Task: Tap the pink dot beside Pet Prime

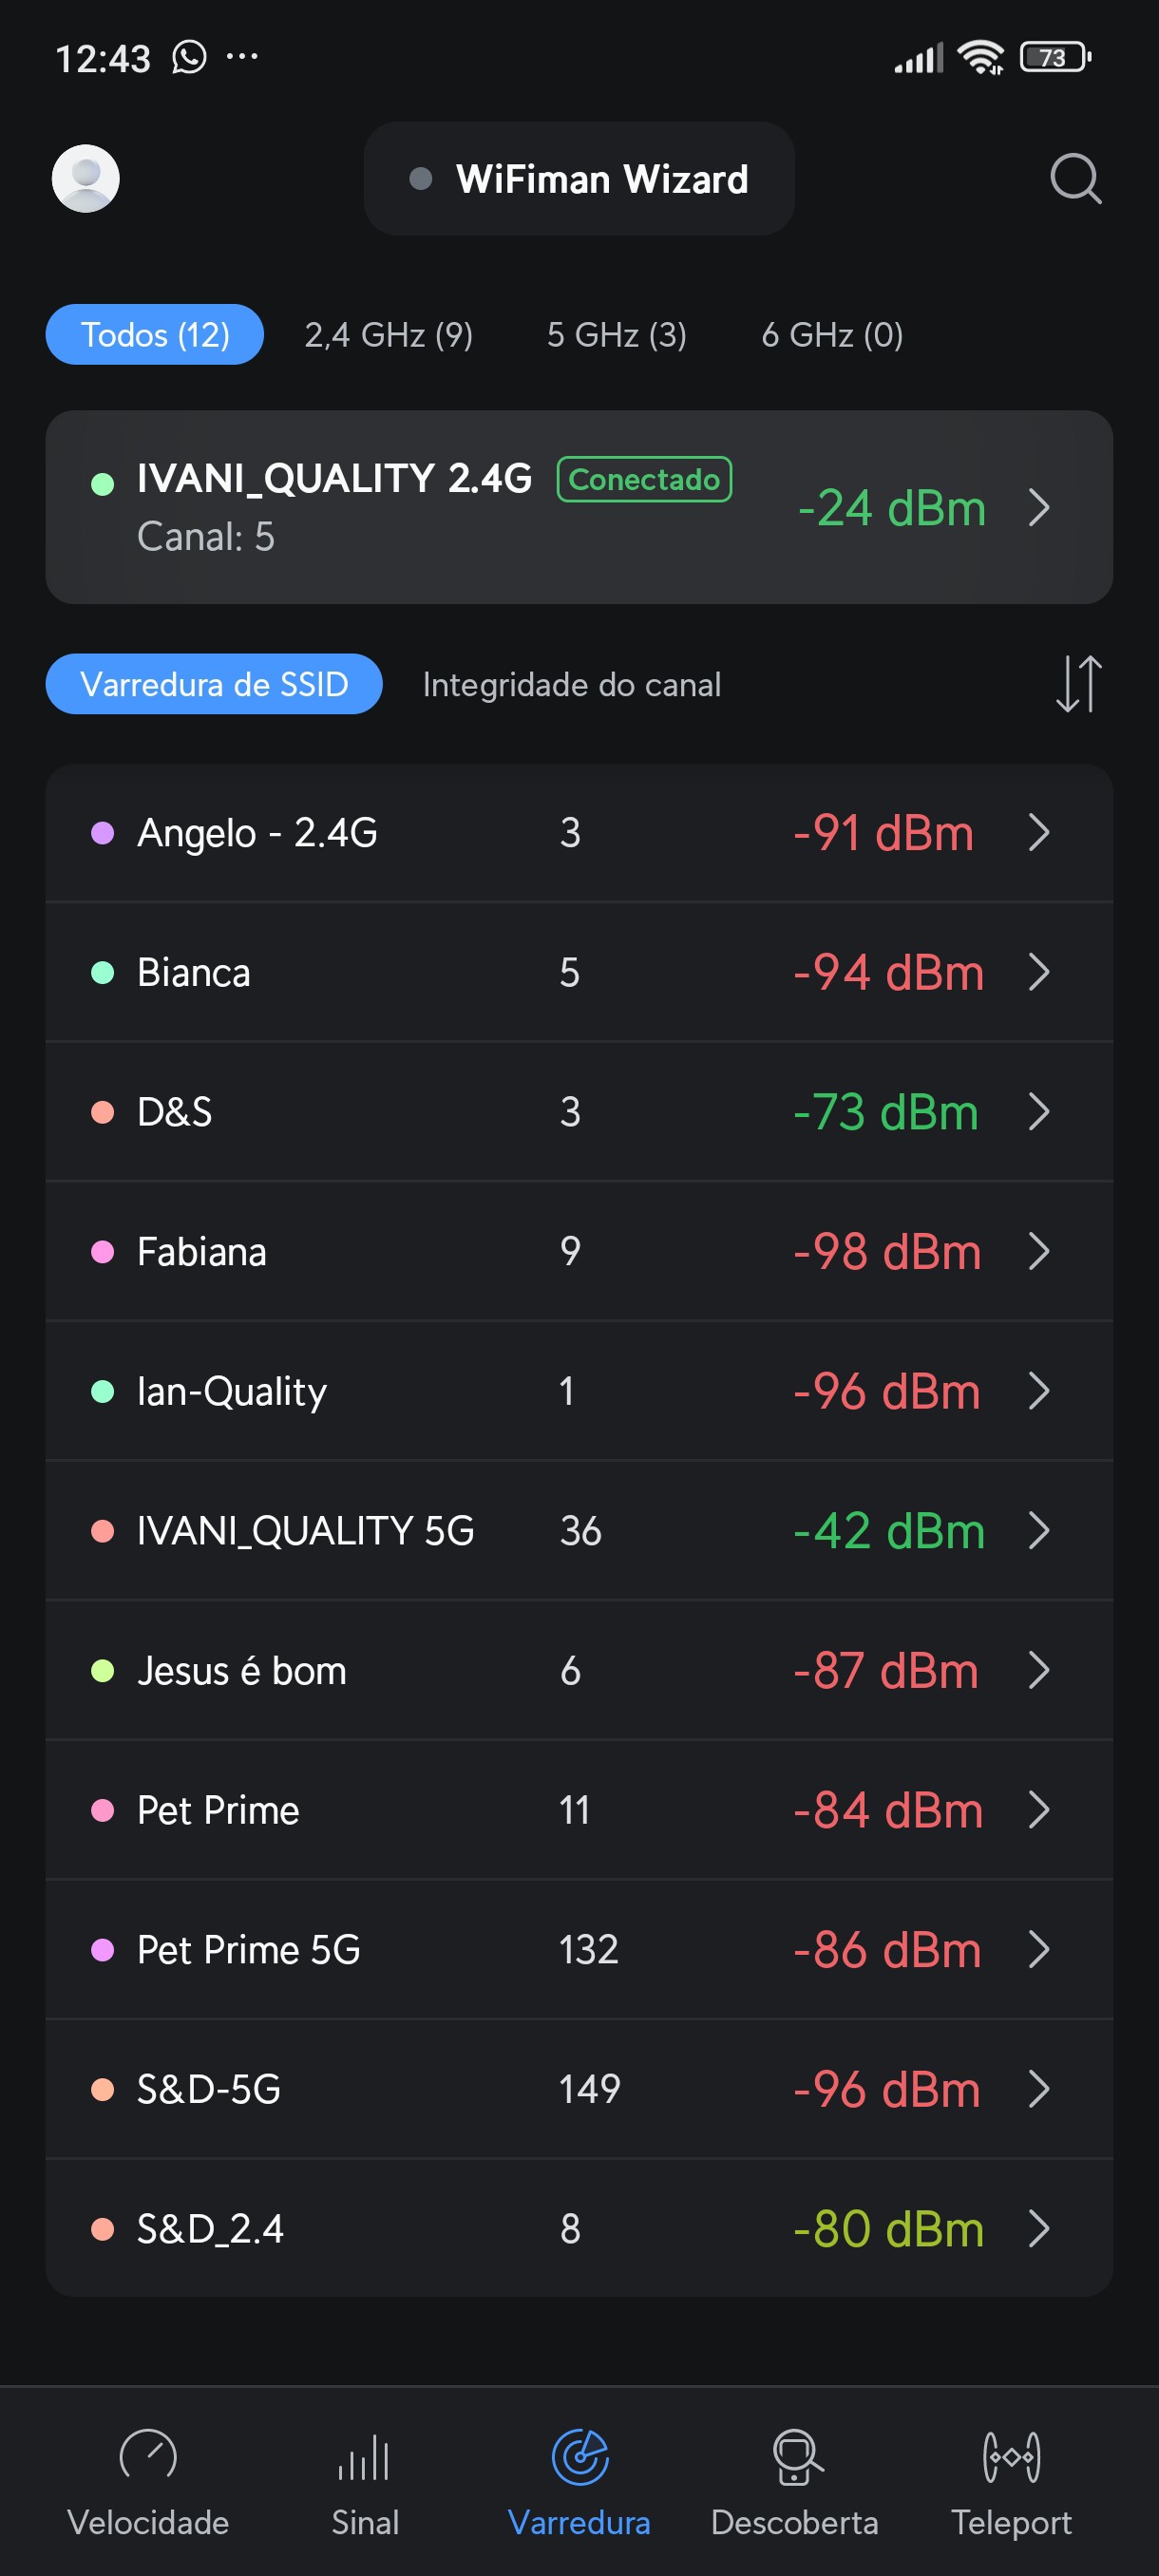Action: click(102, 1811)
